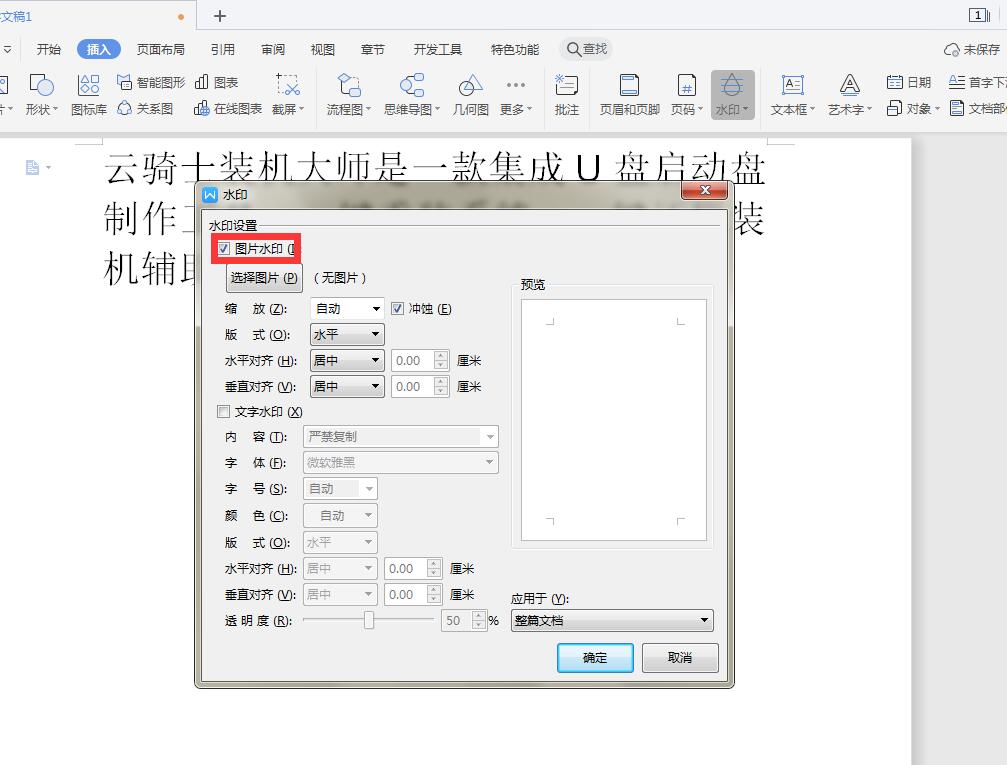Image resolution: width=1007 pixels, height=765 pixels.
Task: Click the transparency value field showing 50
Action: (457, 620)
